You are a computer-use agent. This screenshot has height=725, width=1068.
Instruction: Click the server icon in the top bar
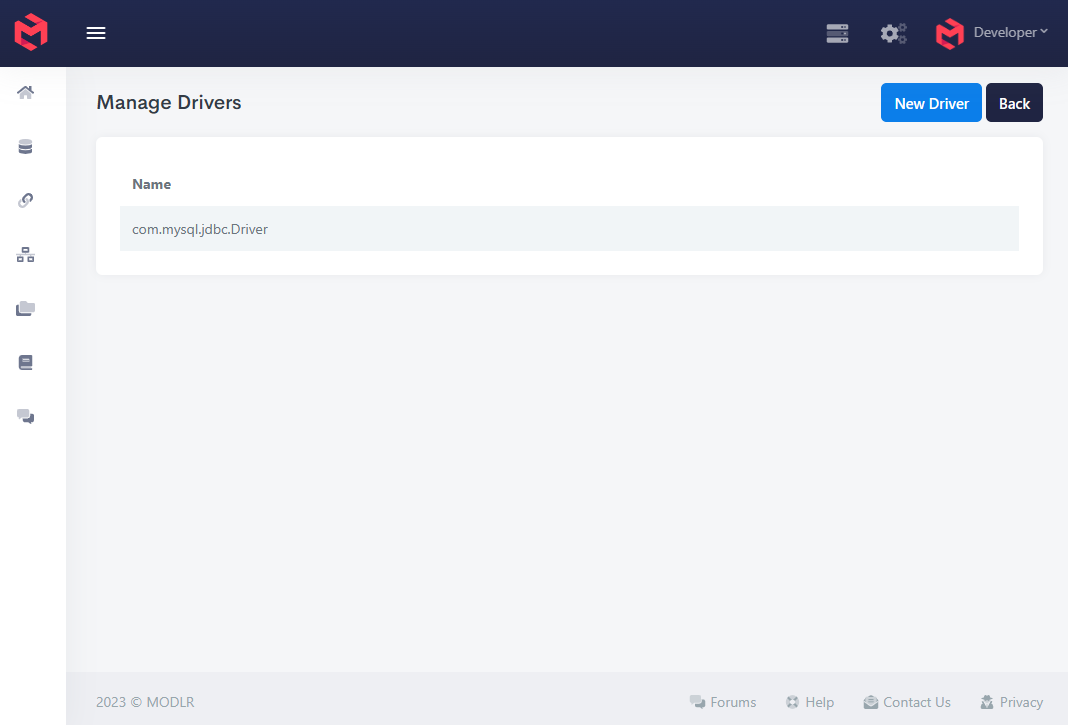837,33
